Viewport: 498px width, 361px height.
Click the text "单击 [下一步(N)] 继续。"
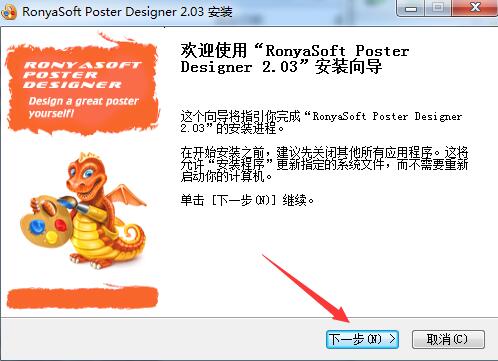click(247, 200)
